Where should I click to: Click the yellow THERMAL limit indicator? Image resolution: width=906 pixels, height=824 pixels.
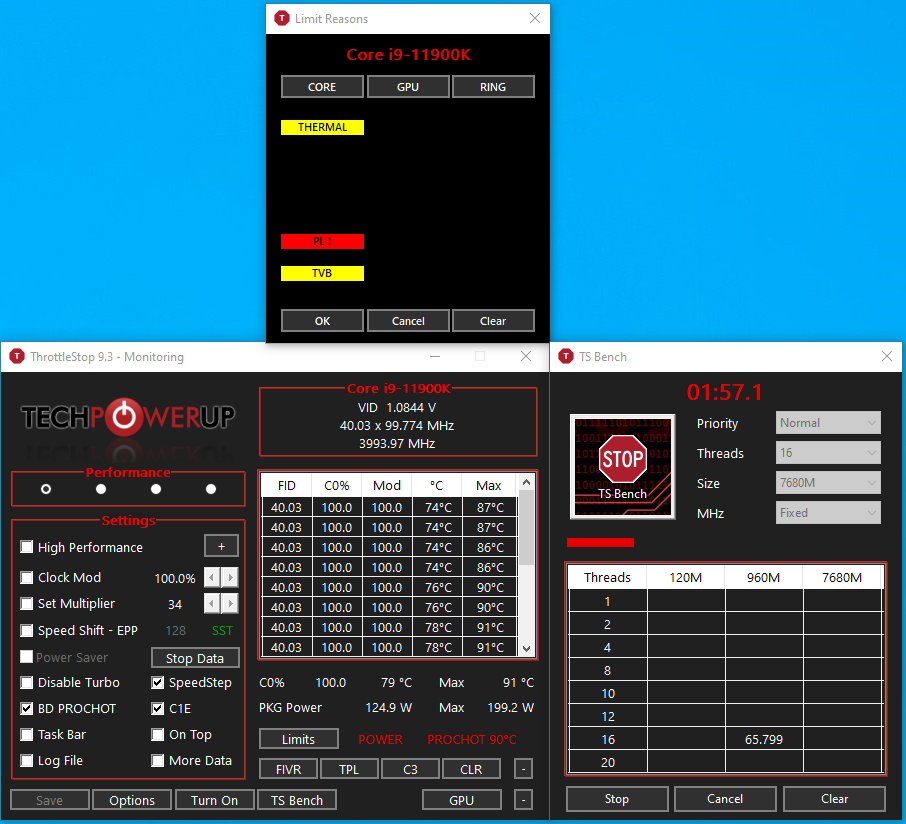322,127
